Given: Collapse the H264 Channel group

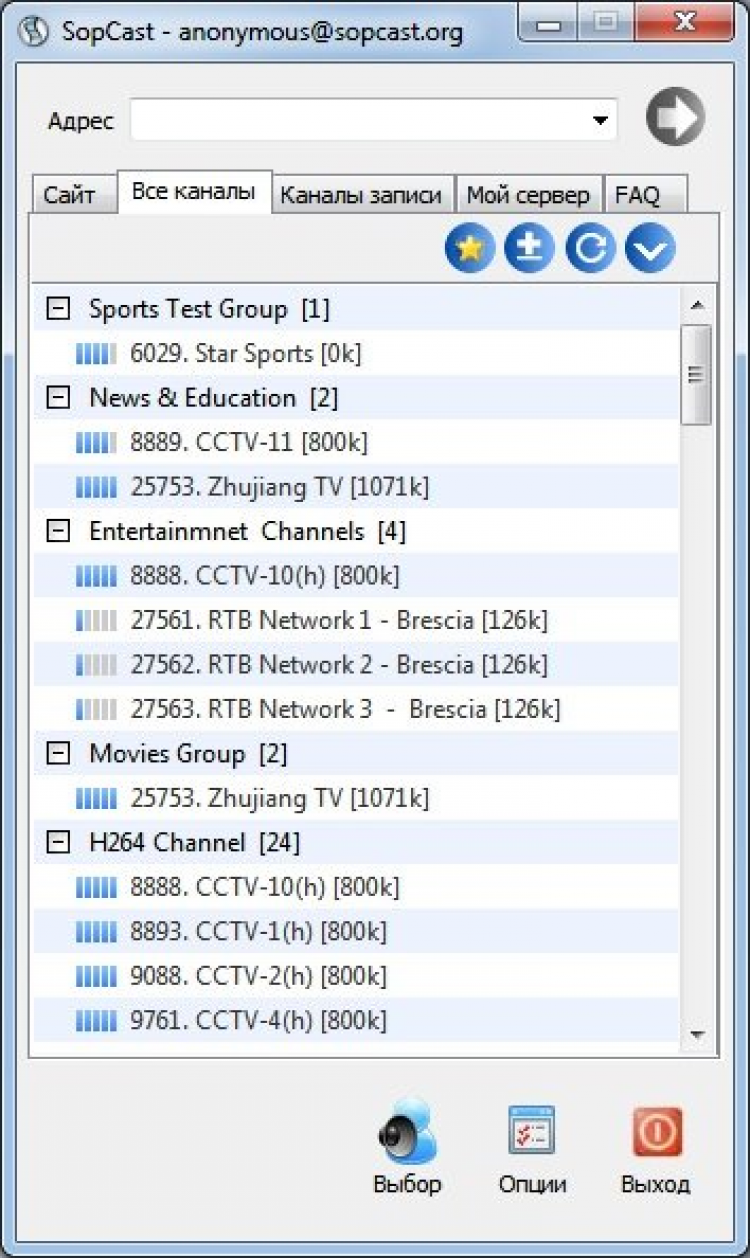Looking at the screenshot, I should click(59, 843).
